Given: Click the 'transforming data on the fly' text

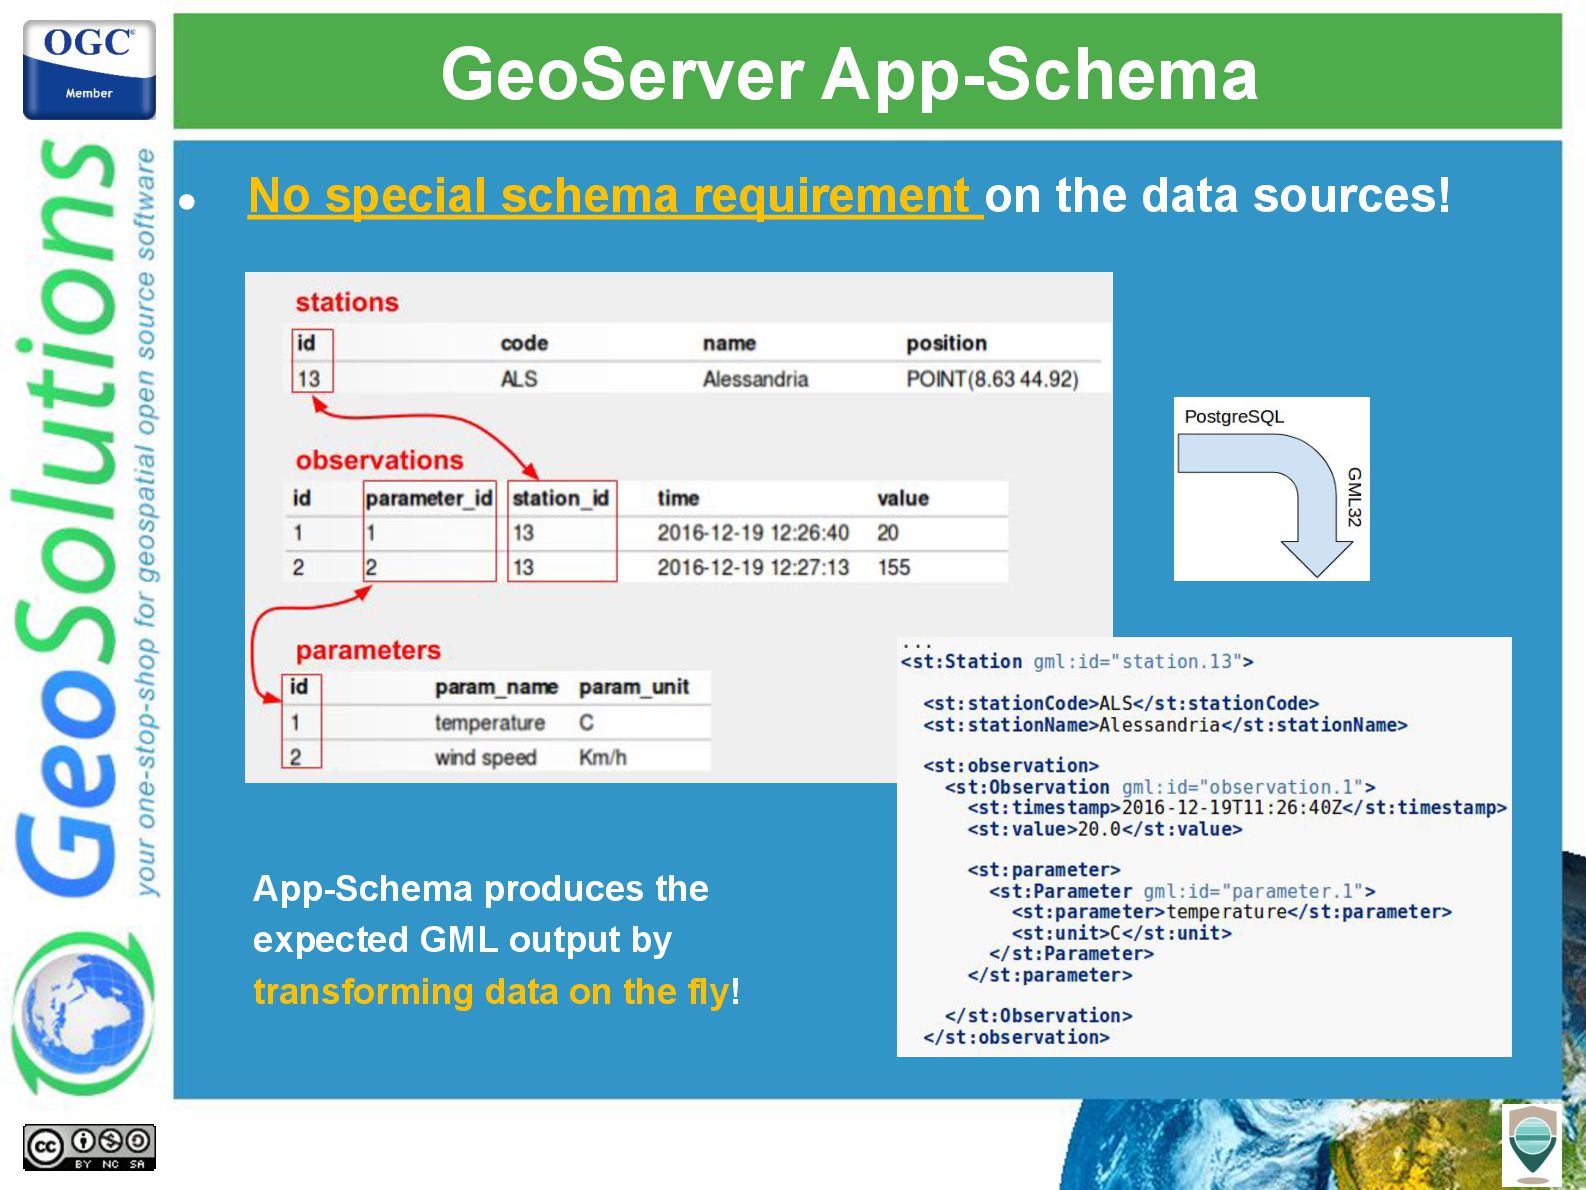Looking at the screenshot, I should [x=491, y=991].
